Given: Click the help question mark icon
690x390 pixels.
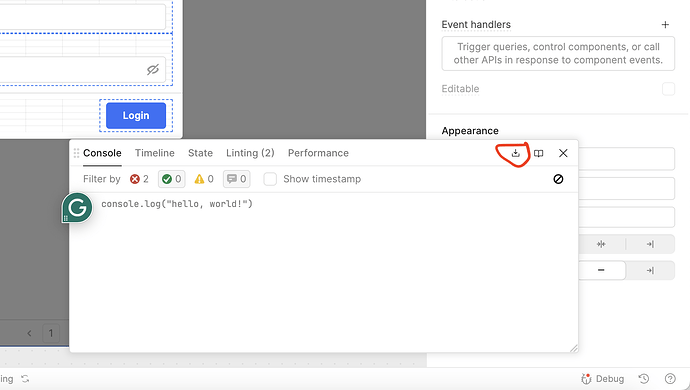Looking at the screenshot, I should [x=670, y=379].
